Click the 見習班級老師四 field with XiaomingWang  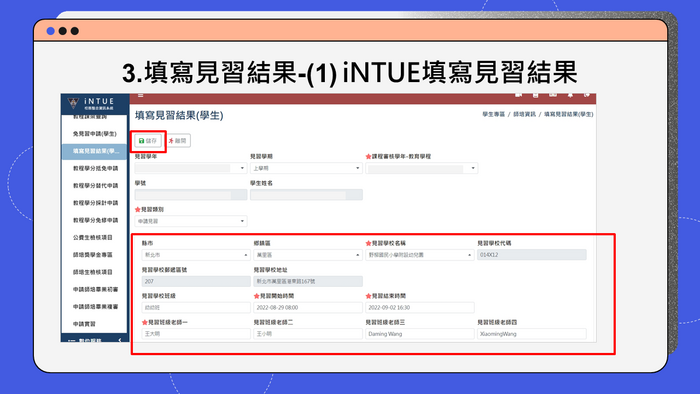(x=532, y=334)
